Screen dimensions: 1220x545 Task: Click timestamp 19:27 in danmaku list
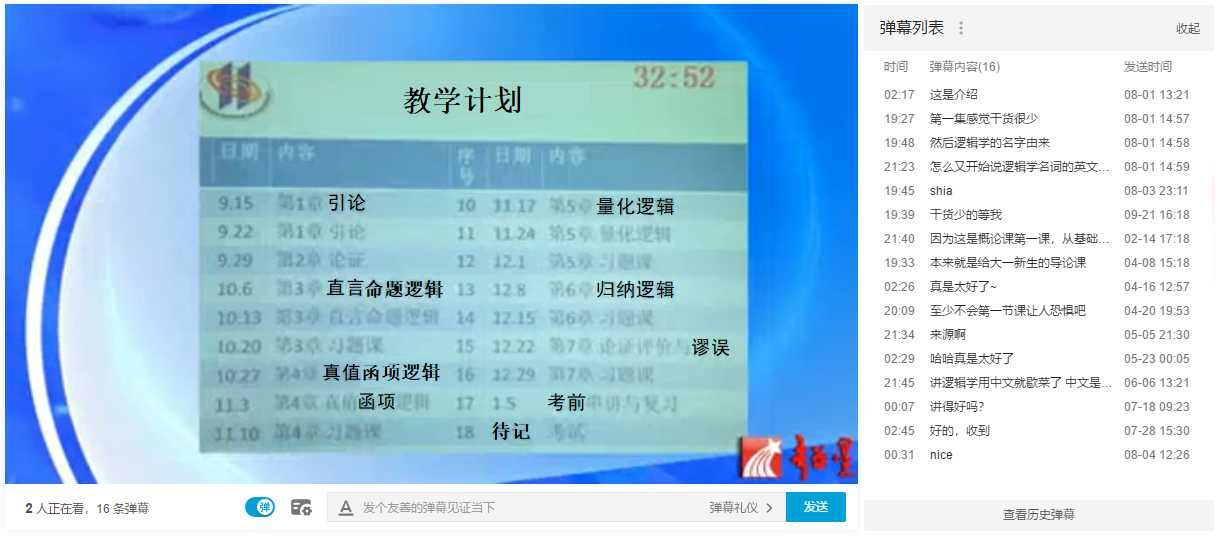899,119
